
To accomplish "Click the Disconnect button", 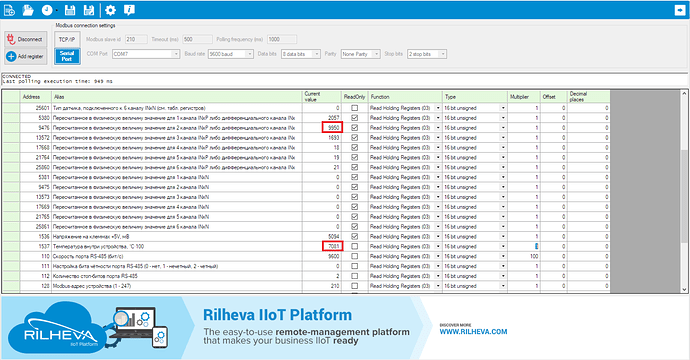I will tap(26, 39).
